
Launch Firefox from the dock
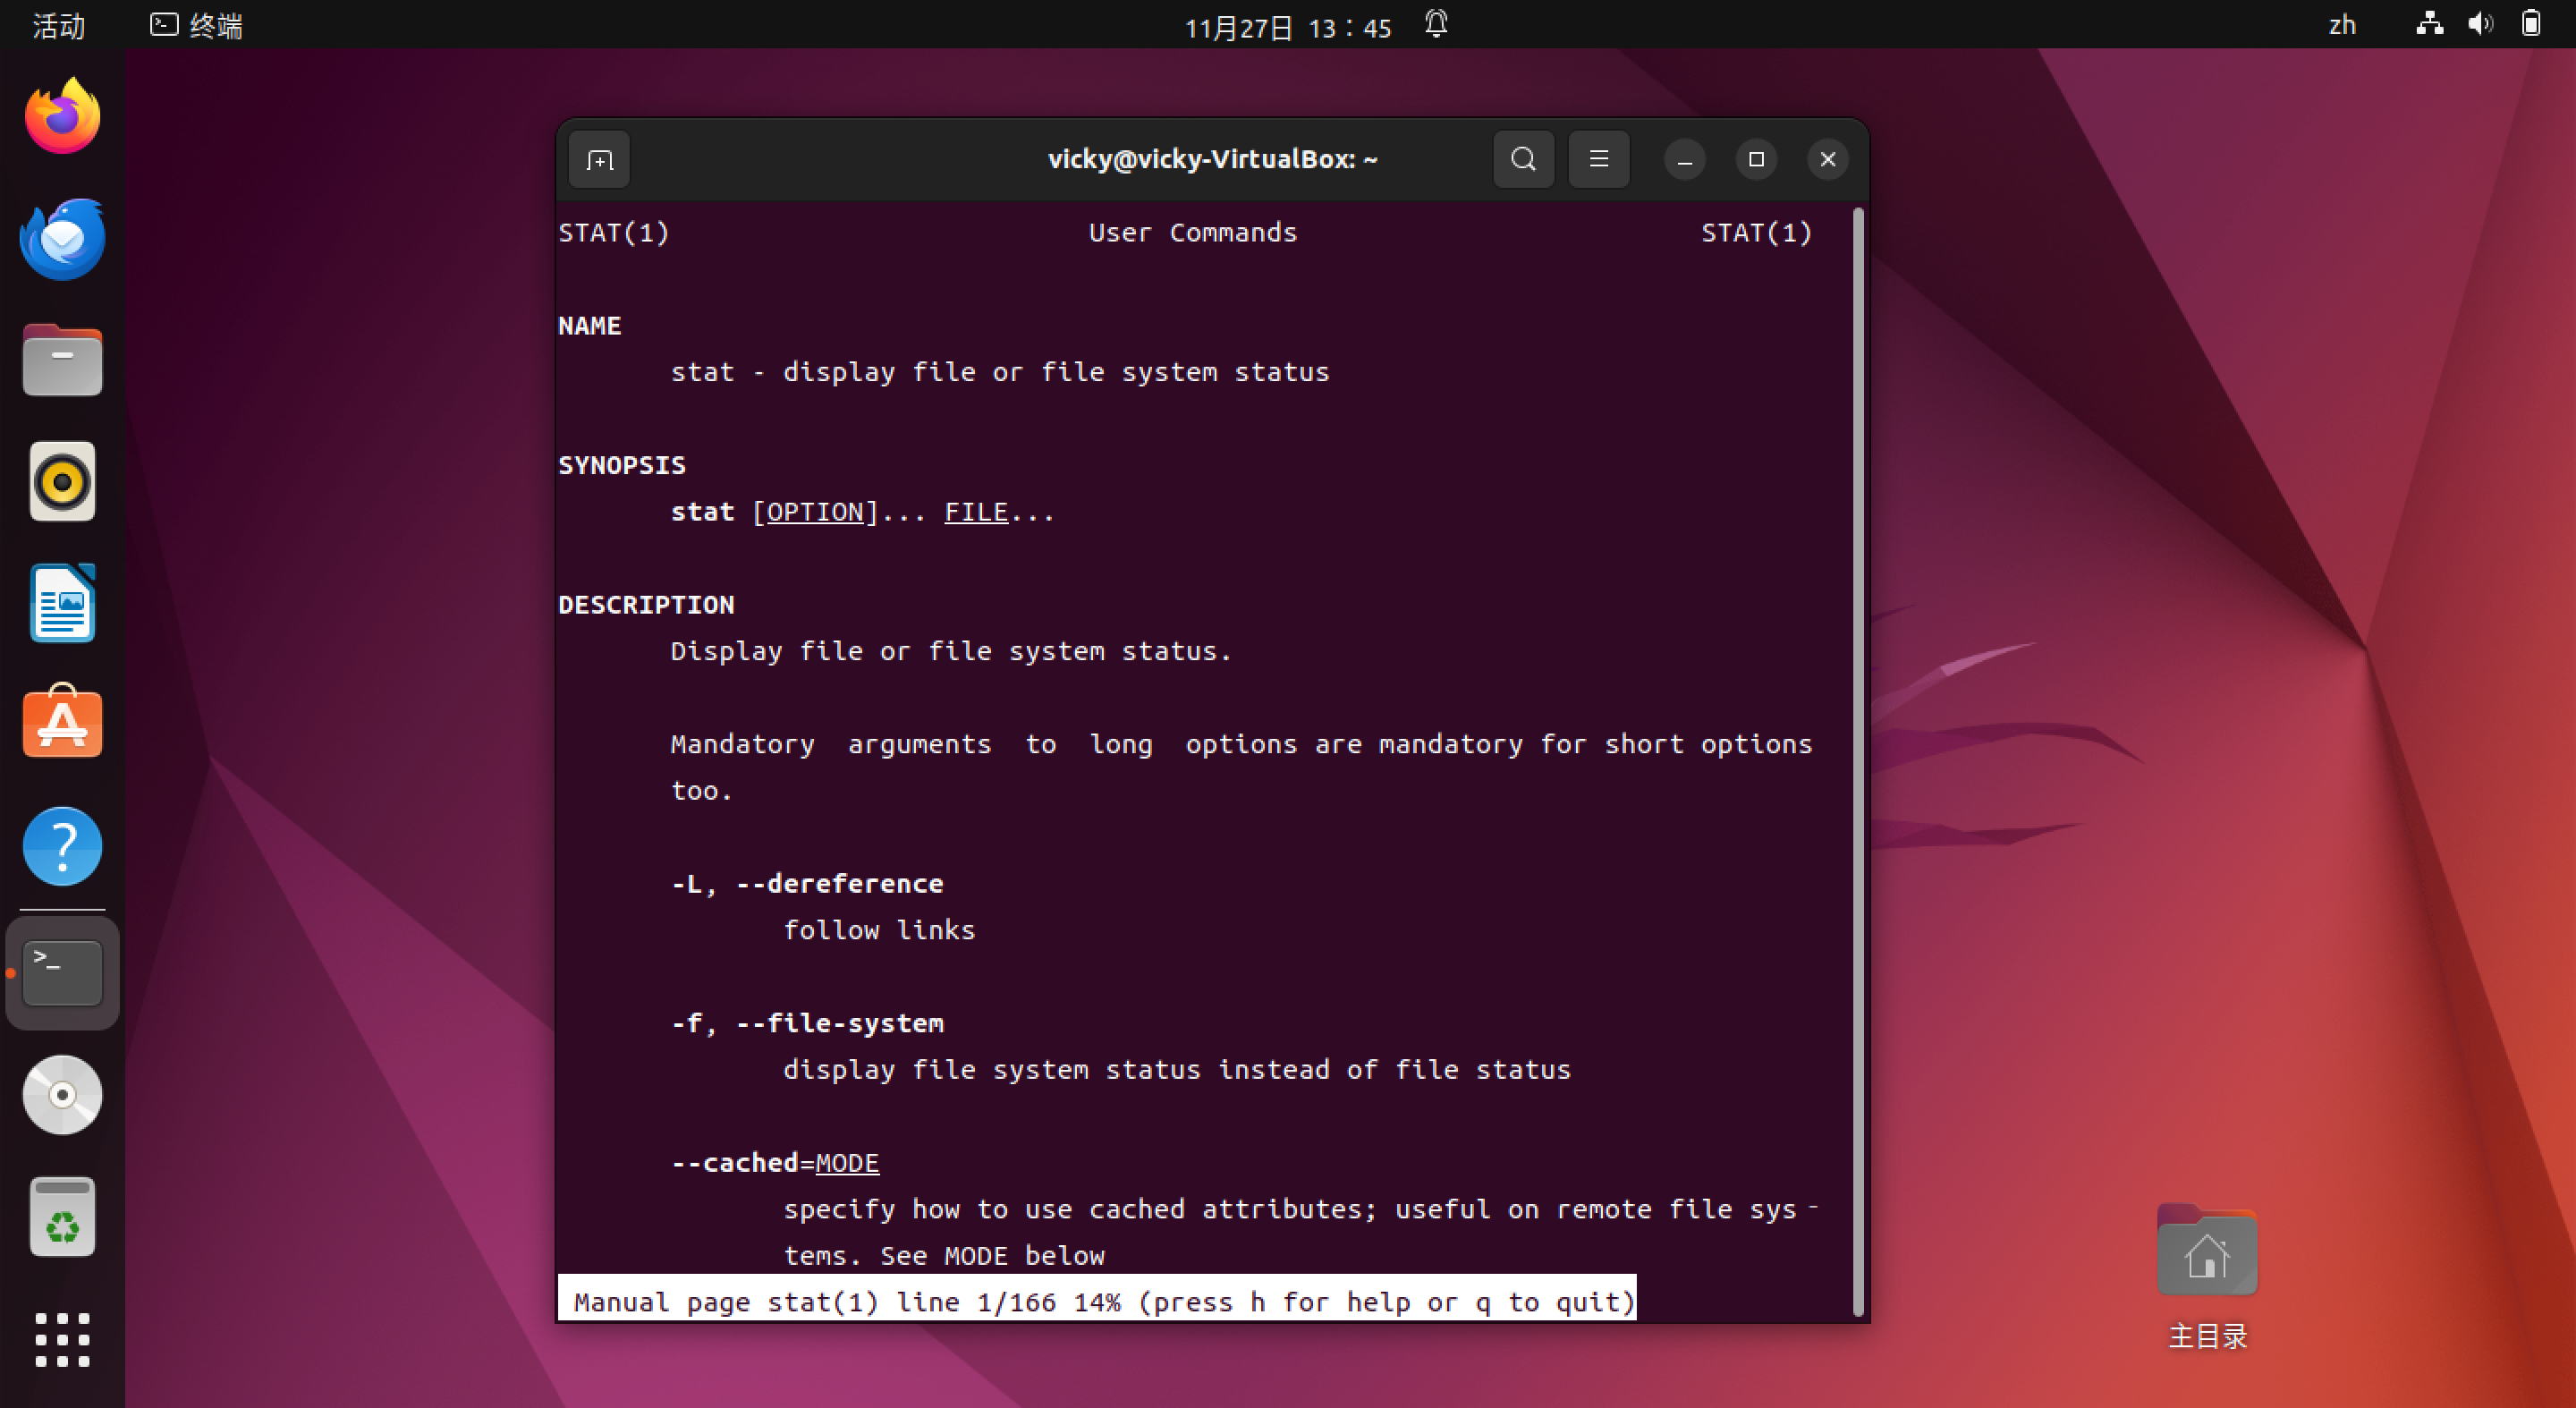pyautogui.click(x=62, y=117)
